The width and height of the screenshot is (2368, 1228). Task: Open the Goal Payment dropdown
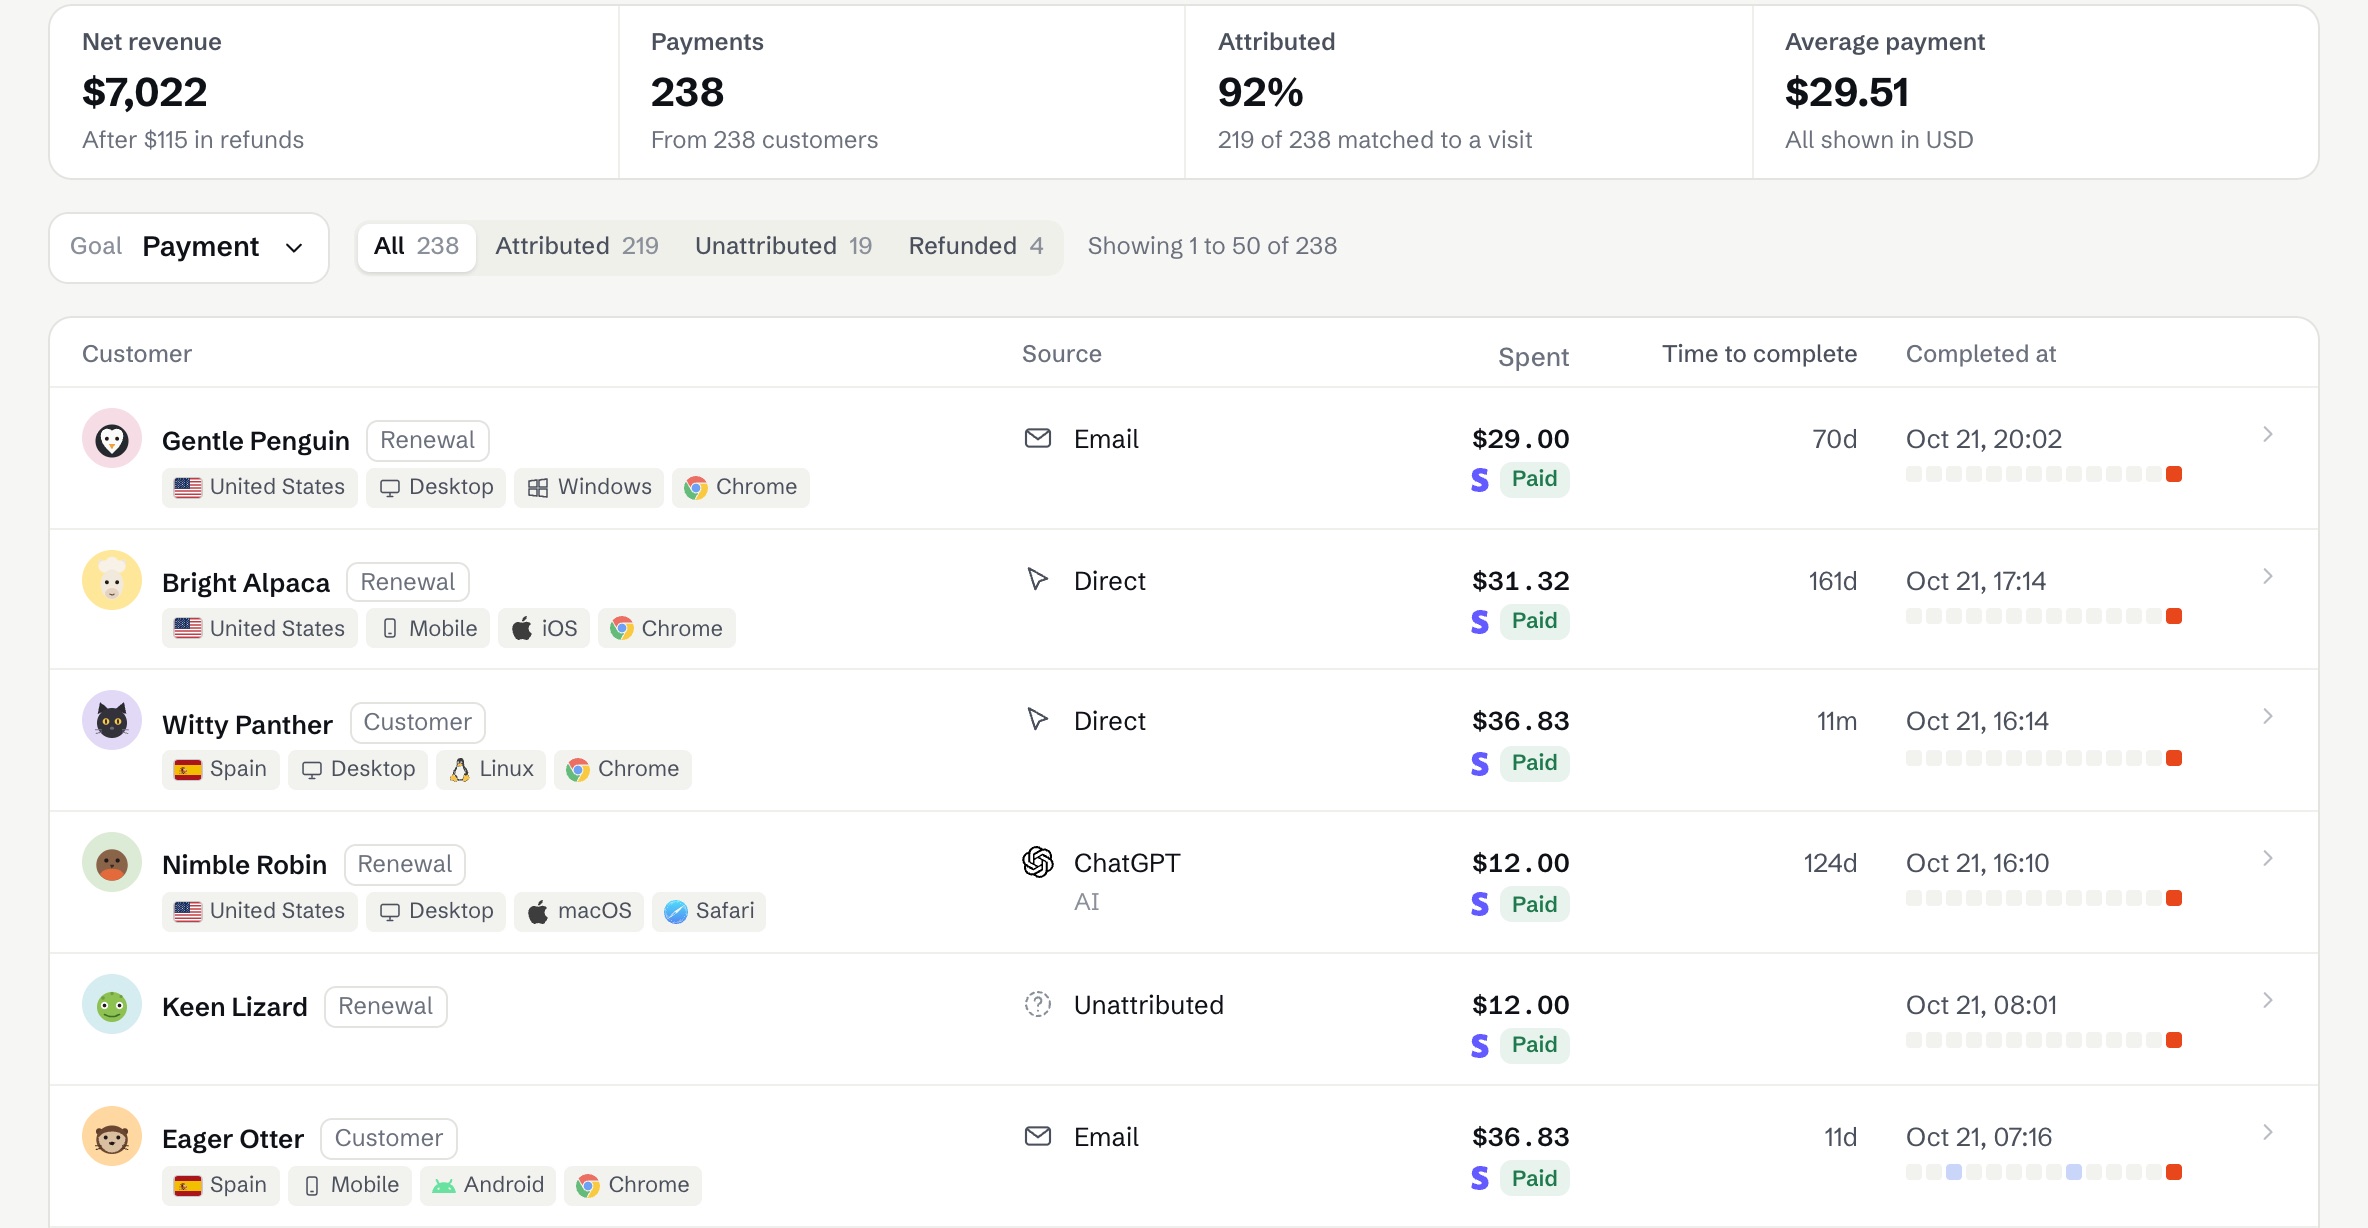pos(189,247)
